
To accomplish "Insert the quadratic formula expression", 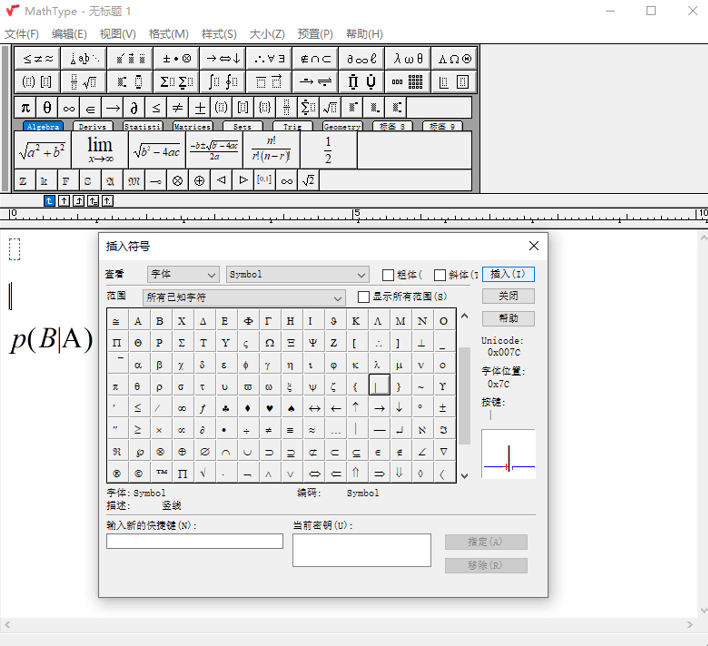I will 214,151.
